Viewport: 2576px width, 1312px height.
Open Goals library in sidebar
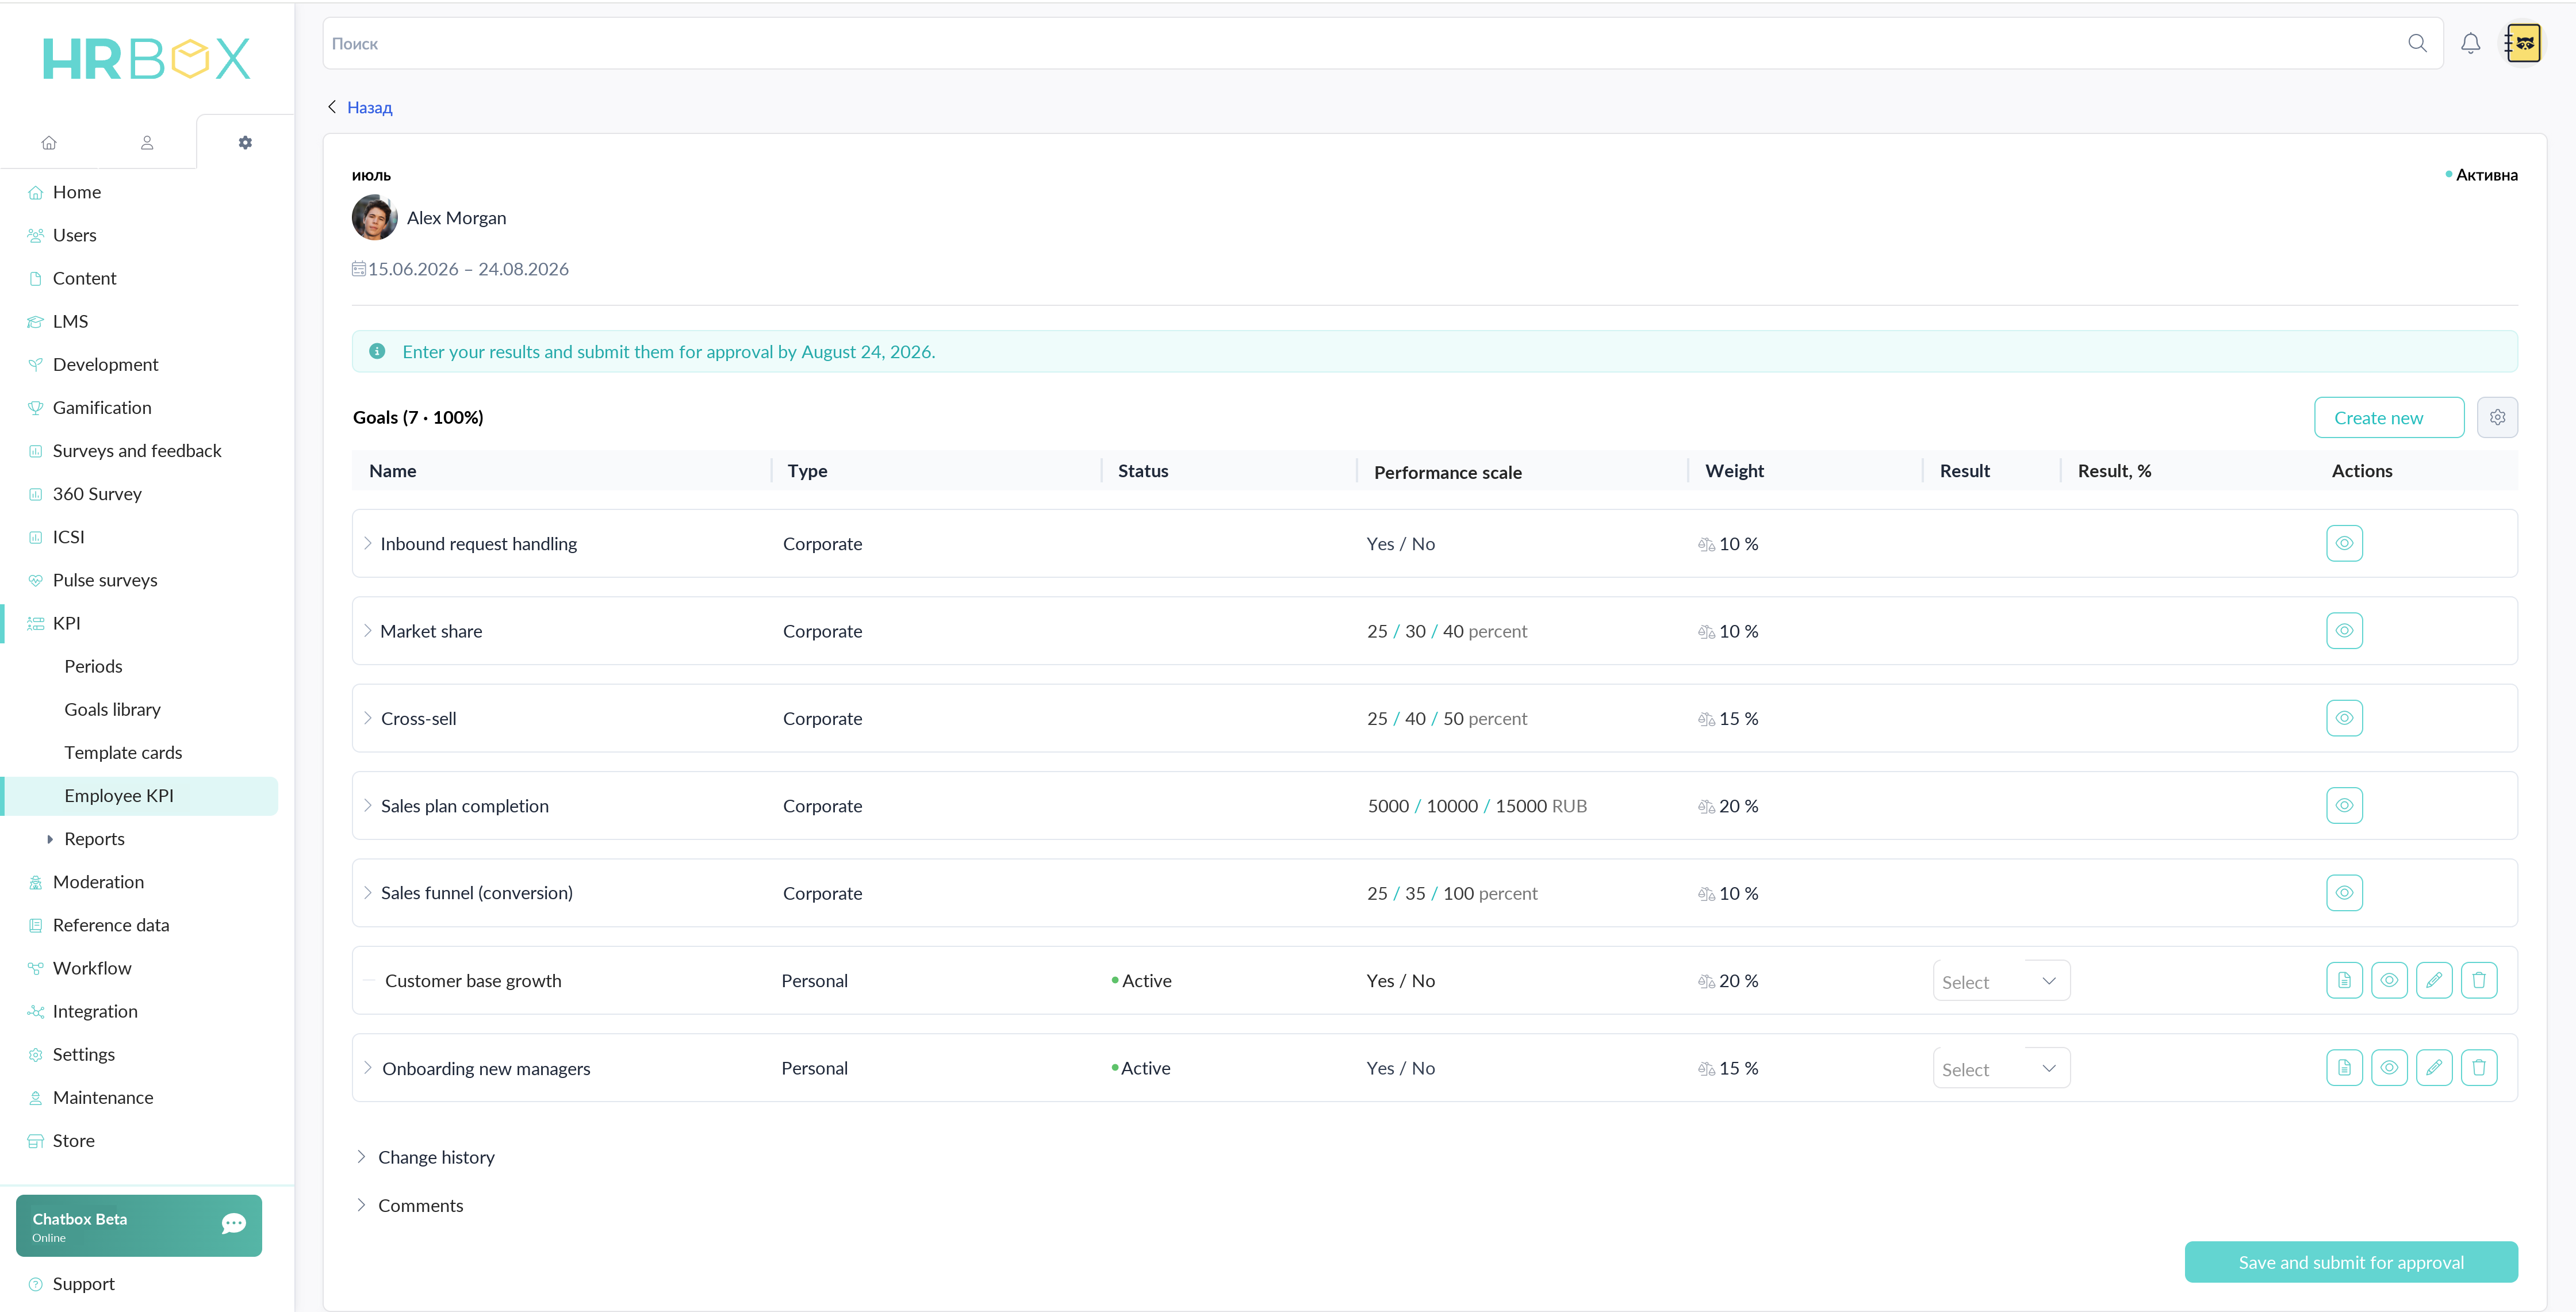112,709
